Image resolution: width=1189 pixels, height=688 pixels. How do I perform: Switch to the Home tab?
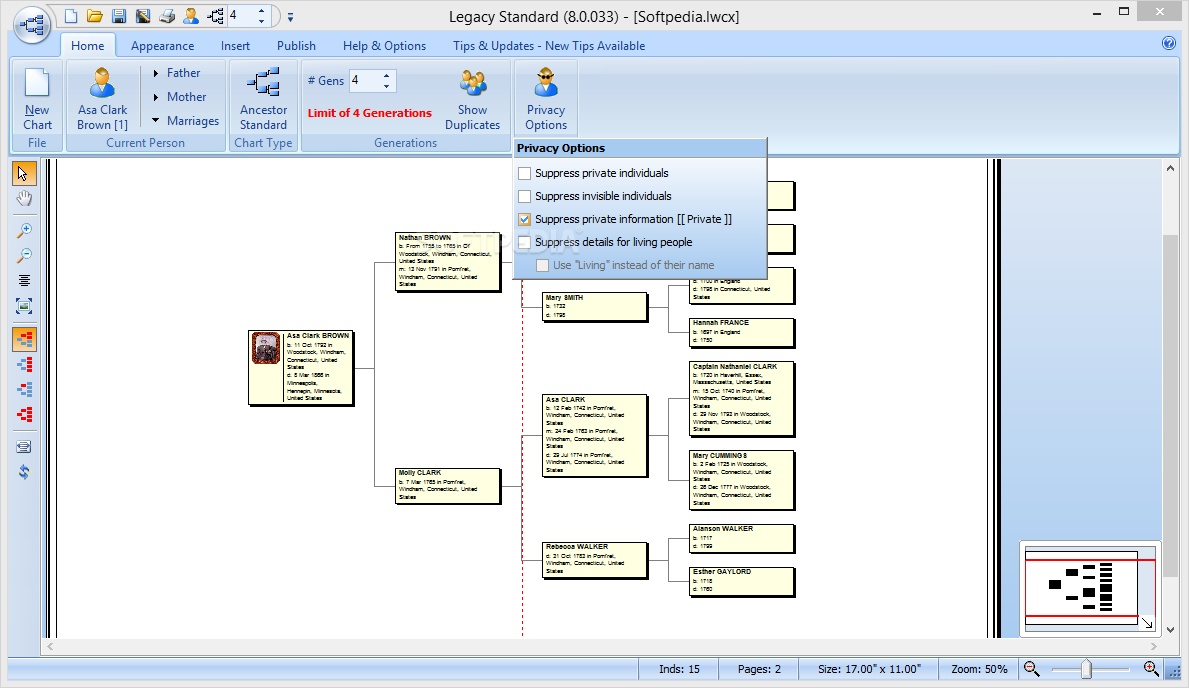[x=88, y=46]
